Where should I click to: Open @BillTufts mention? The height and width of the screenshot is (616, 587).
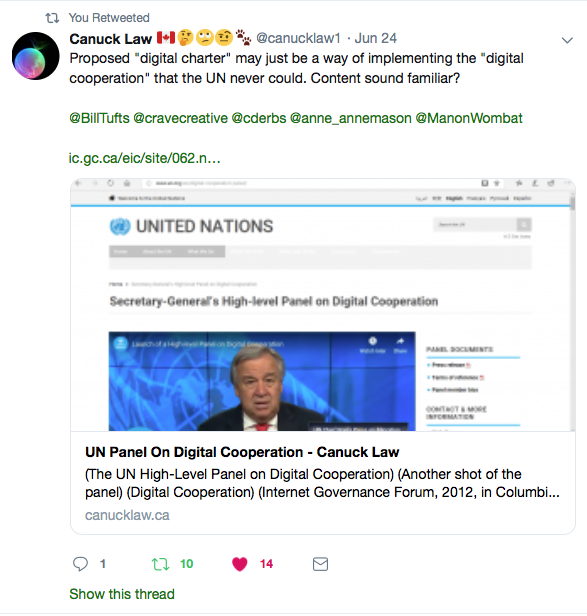click(99, 118)
